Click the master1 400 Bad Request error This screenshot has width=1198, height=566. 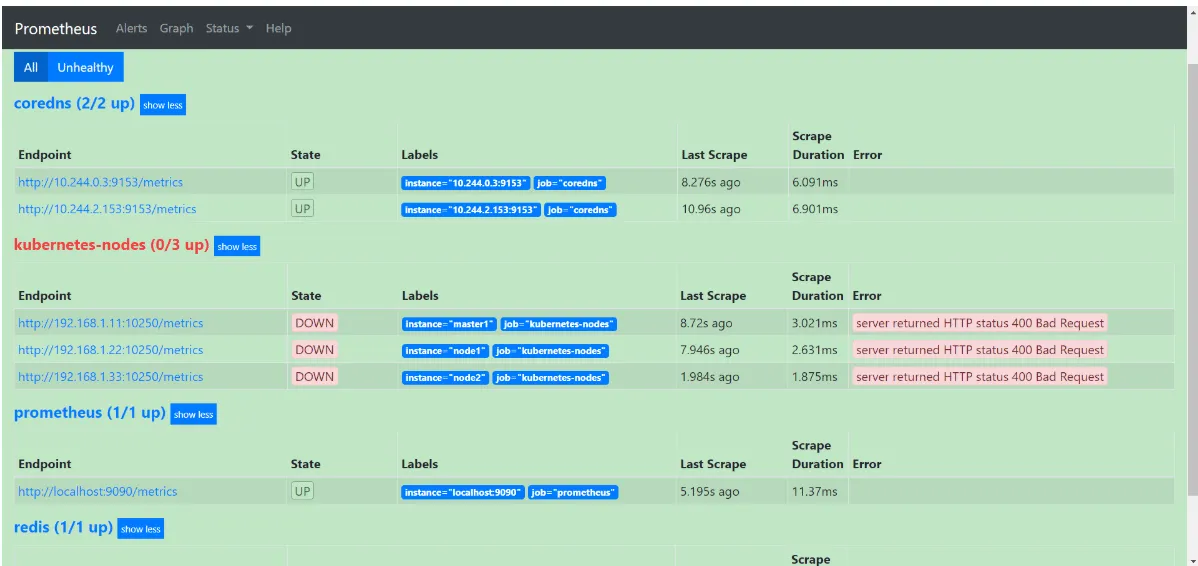(x=980, y=323)
